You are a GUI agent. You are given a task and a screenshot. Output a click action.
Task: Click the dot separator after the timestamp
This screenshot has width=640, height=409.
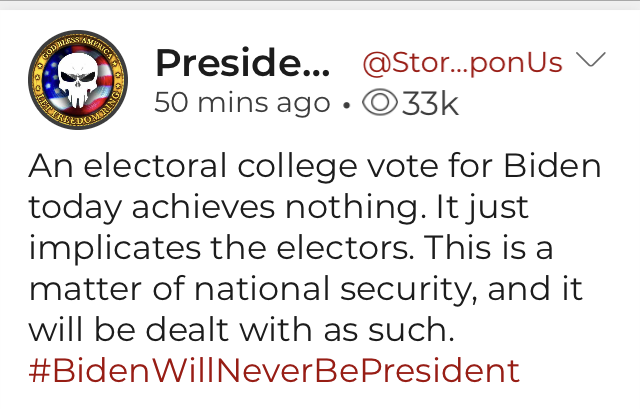pyautogui.click(x=344, y=104)
